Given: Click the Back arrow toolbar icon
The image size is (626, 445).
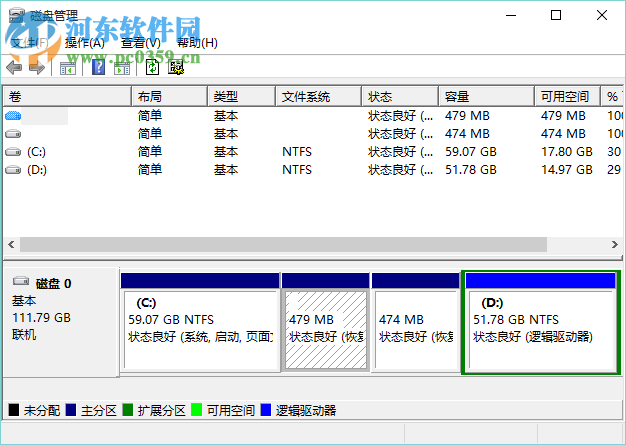Looking at the screenshot, I should pyautogui.click(x=14, y=67).
